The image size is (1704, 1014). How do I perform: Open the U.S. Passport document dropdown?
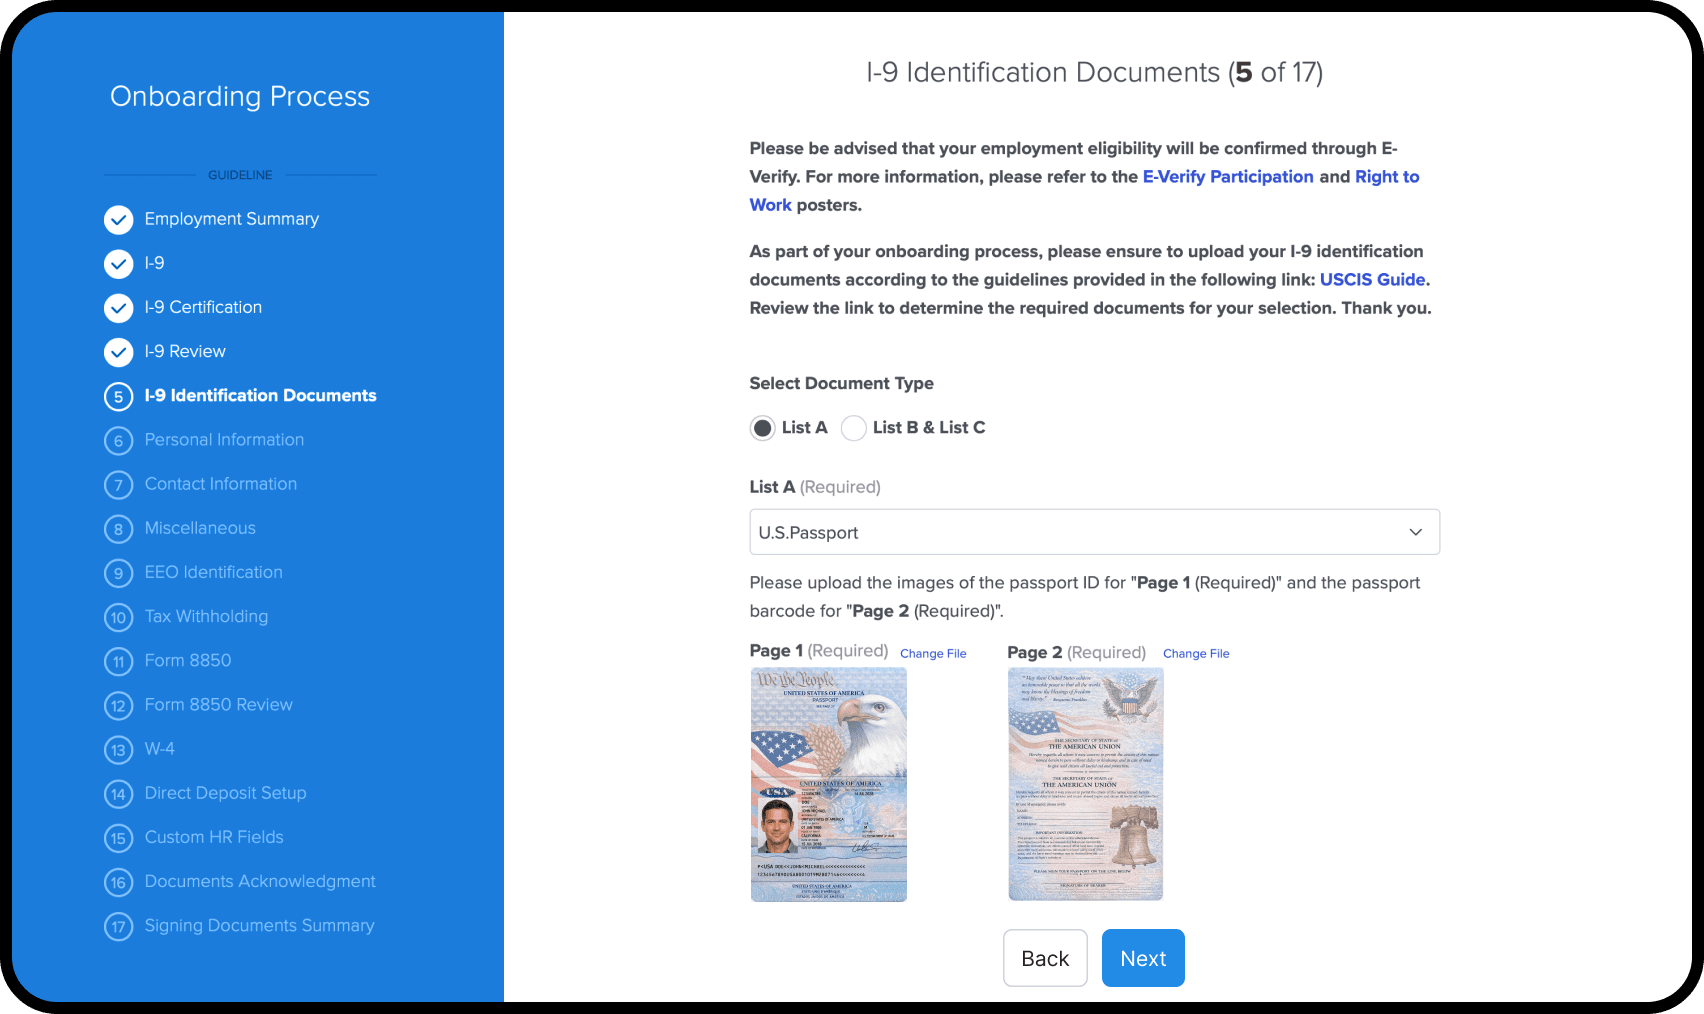coord(1094,532)
